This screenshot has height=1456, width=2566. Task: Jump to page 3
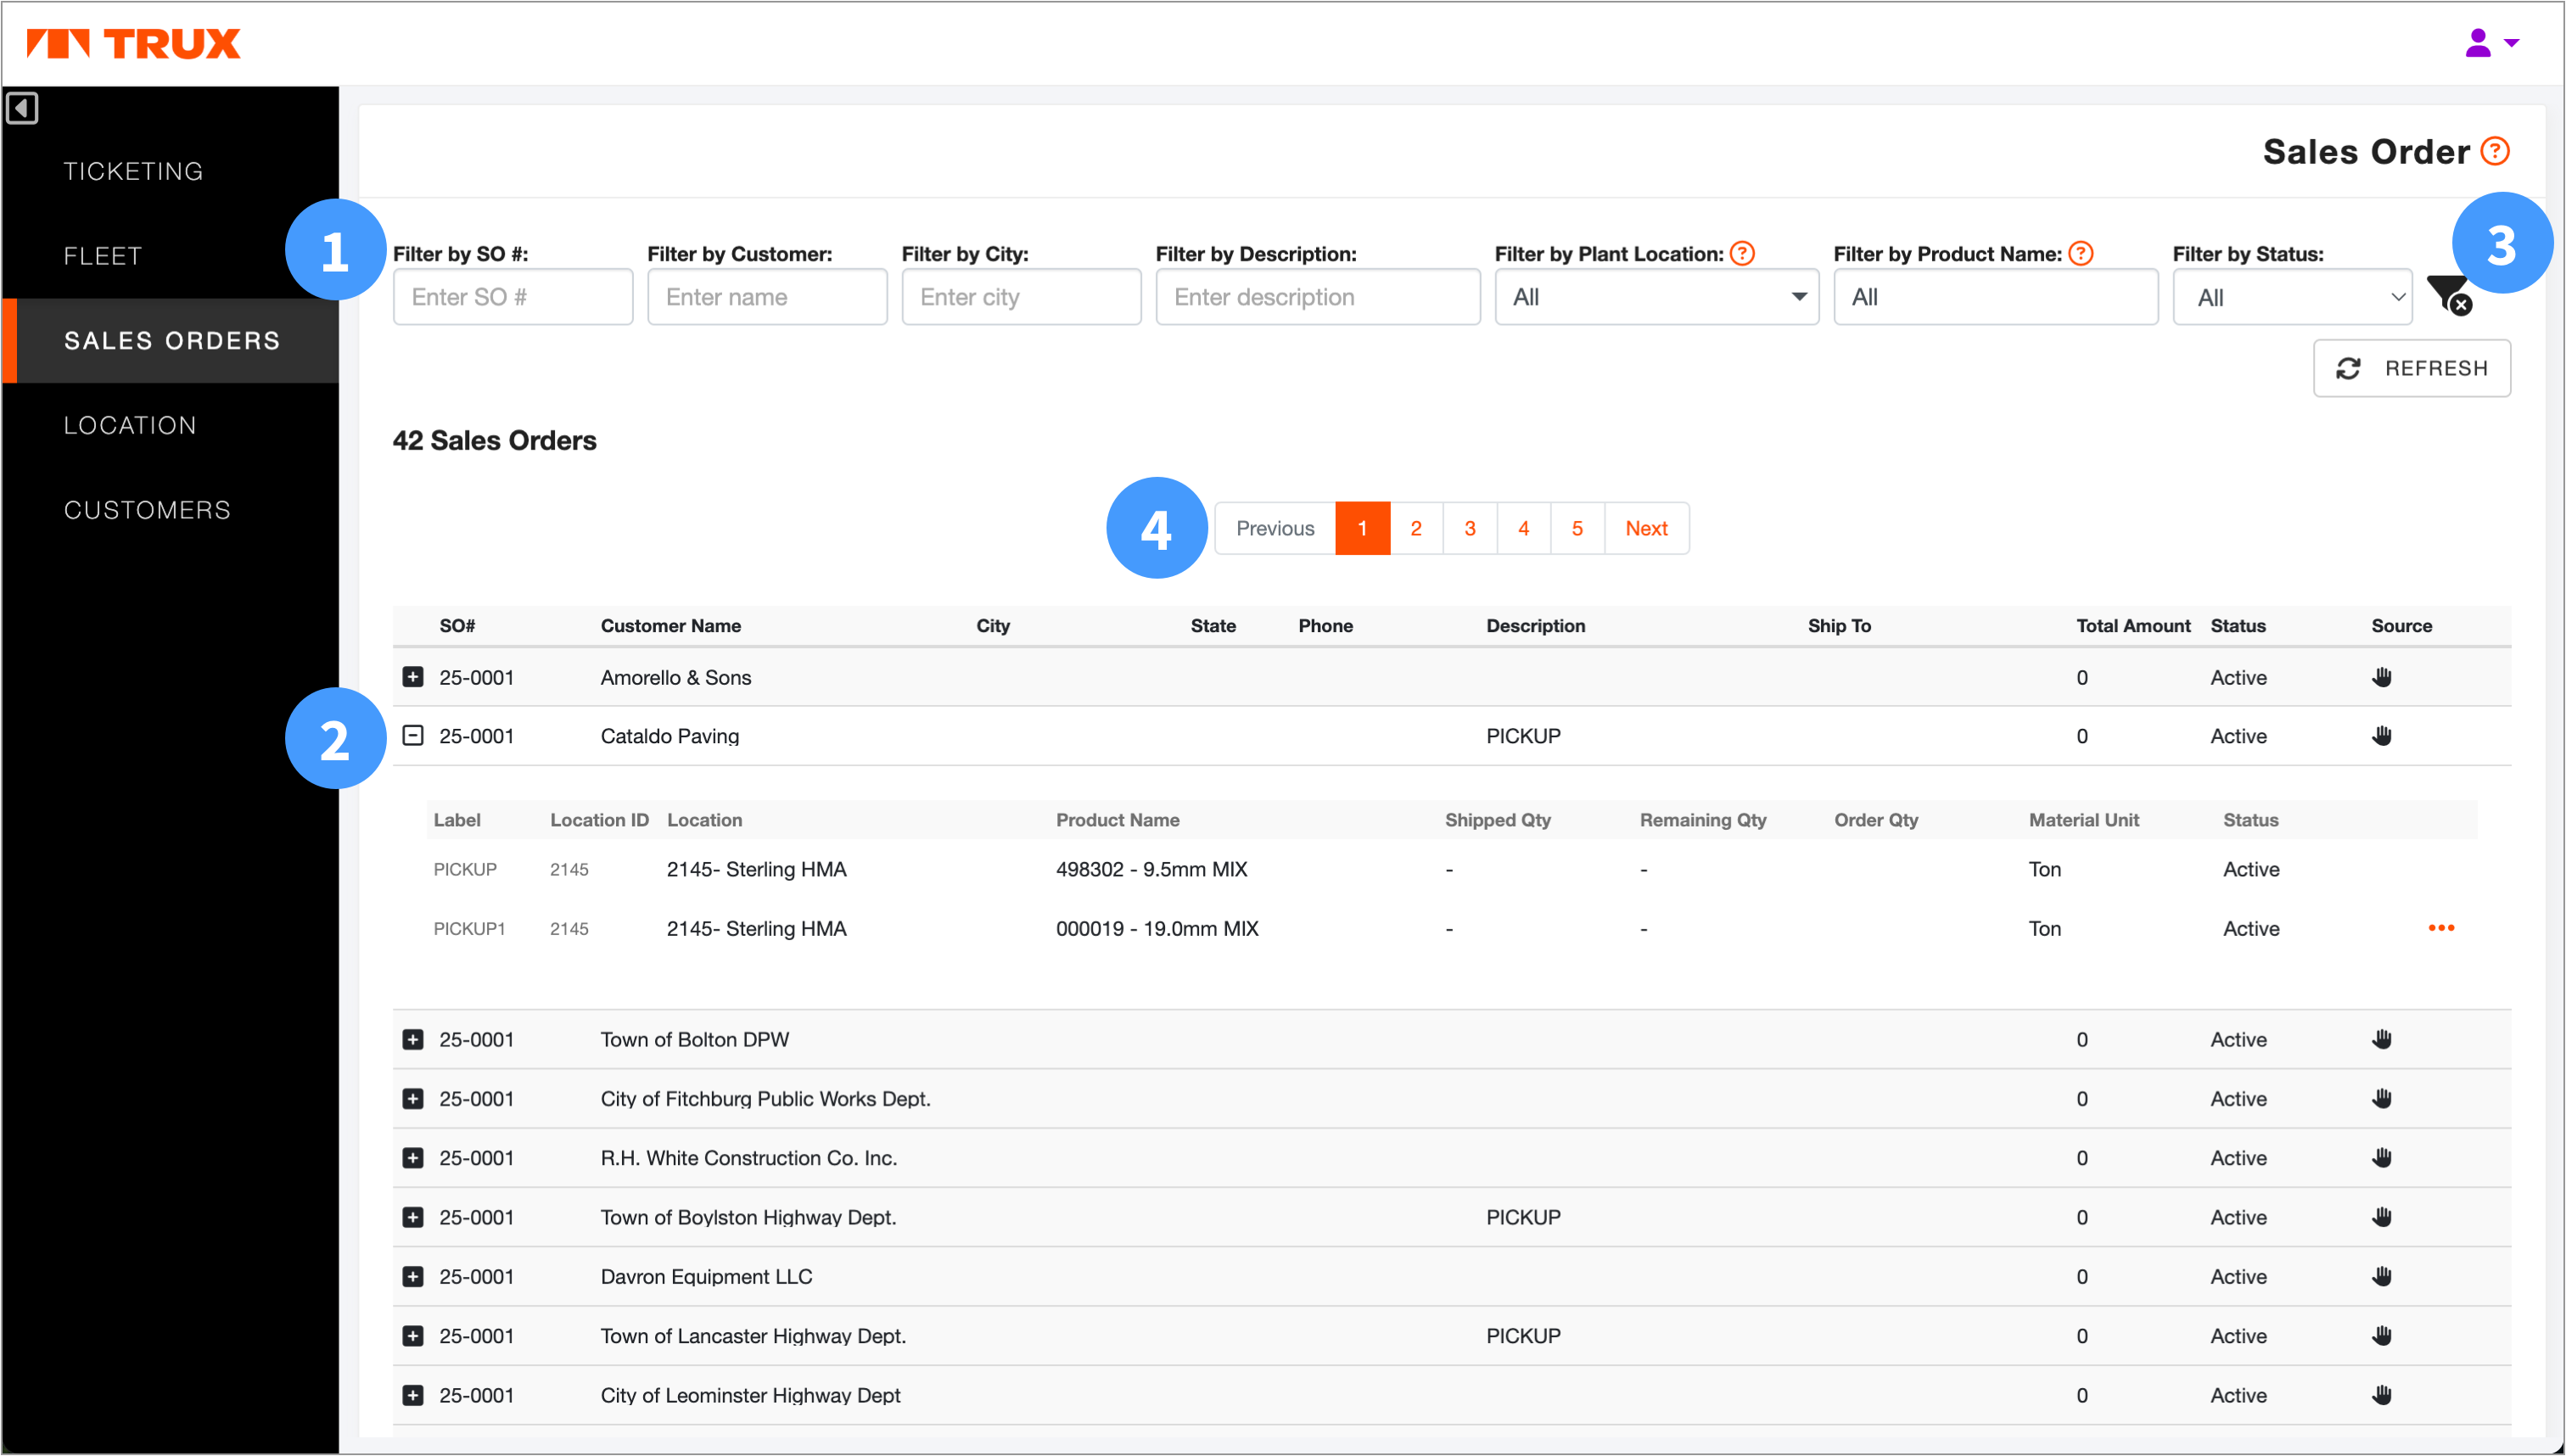click(1470, 528)
